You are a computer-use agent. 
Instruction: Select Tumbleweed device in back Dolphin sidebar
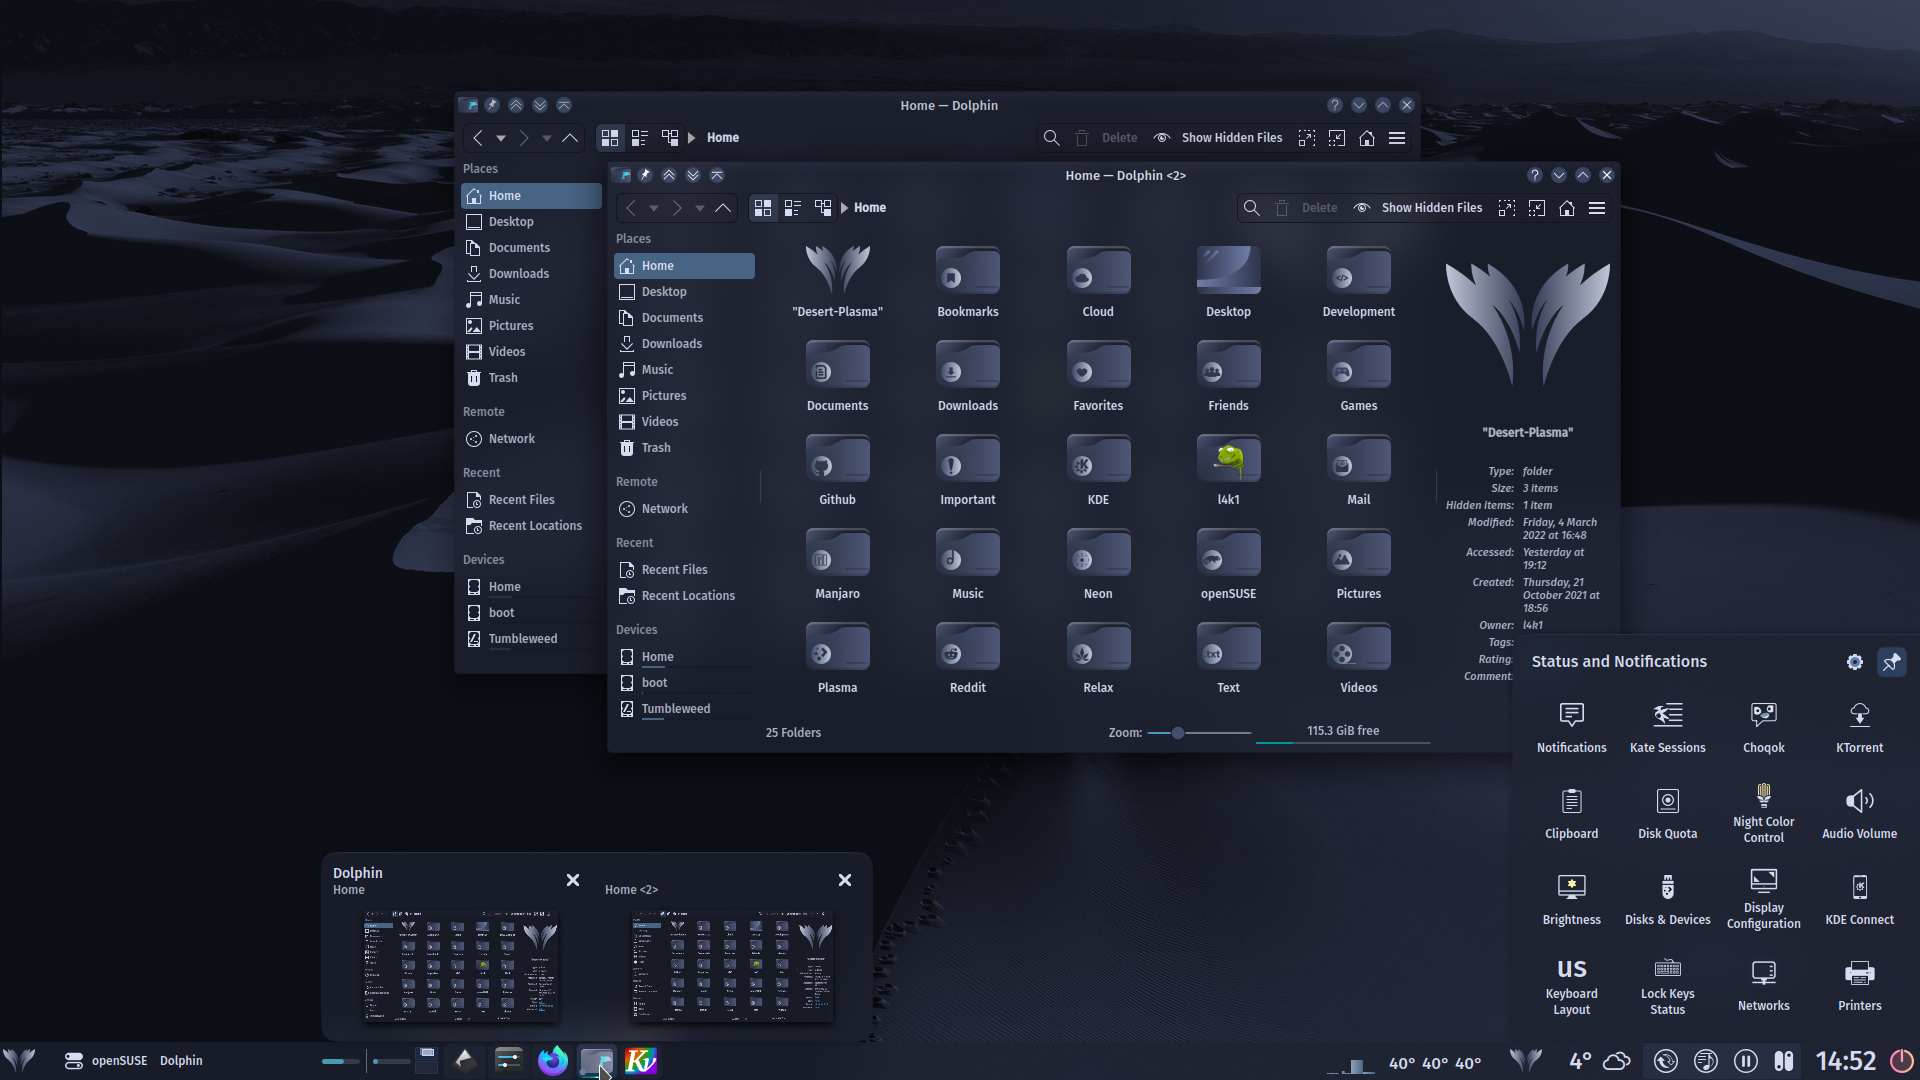531,639
